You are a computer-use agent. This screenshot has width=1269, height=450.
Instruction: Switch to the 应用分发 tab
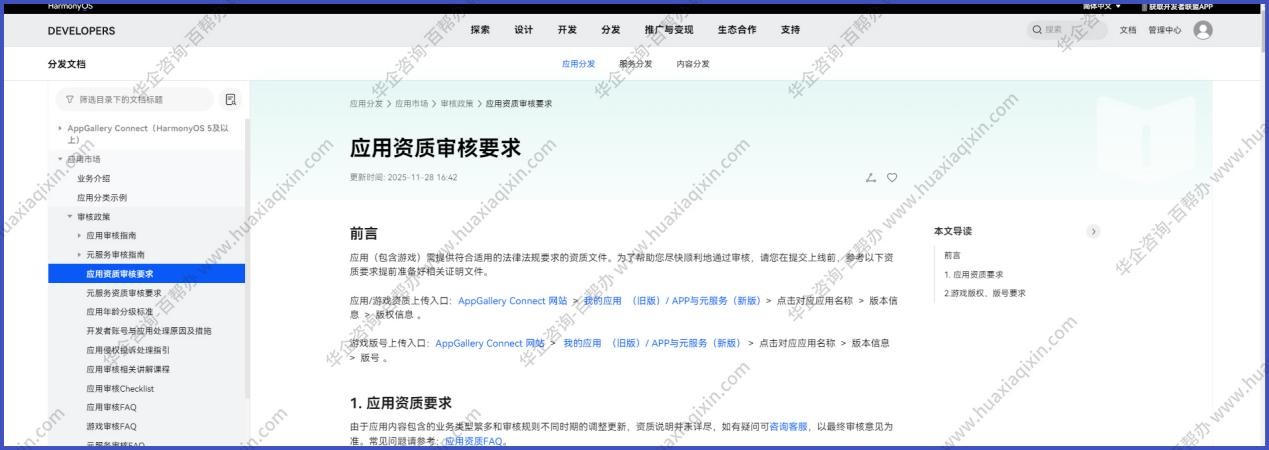click(x=578, y=63)
